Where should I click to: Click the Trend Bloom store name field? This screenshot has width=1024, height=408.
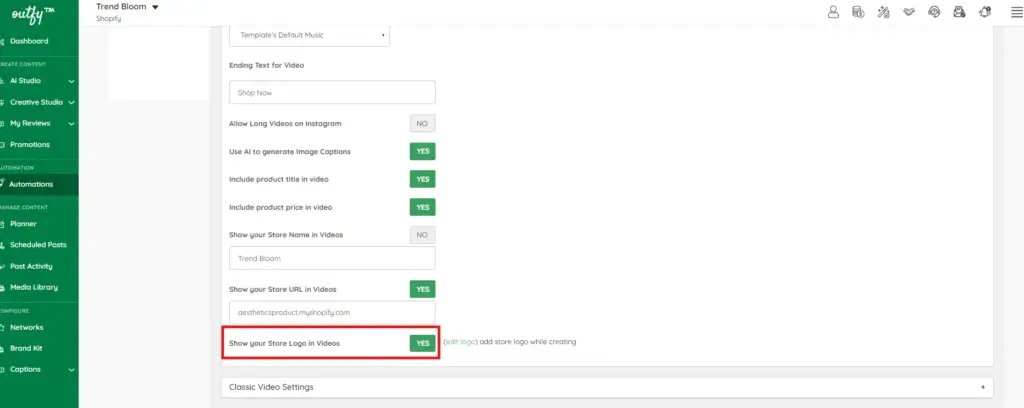(332, 259)
